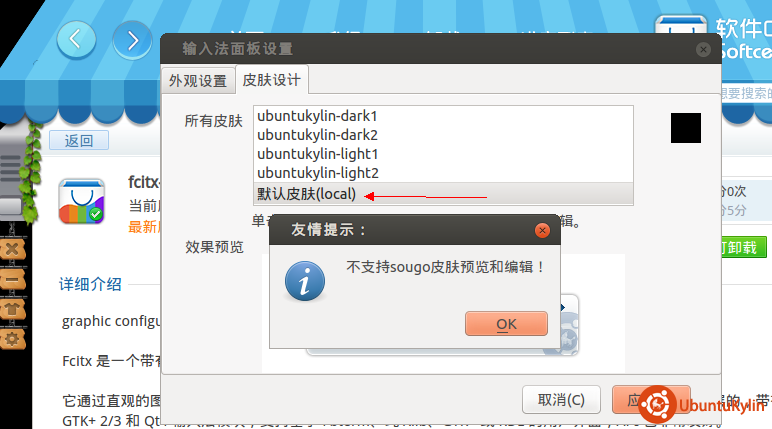Click the green 卸载 uninstall button
Image resolution: width=772 pixels, height=429 pixels.
coord(743,247)
